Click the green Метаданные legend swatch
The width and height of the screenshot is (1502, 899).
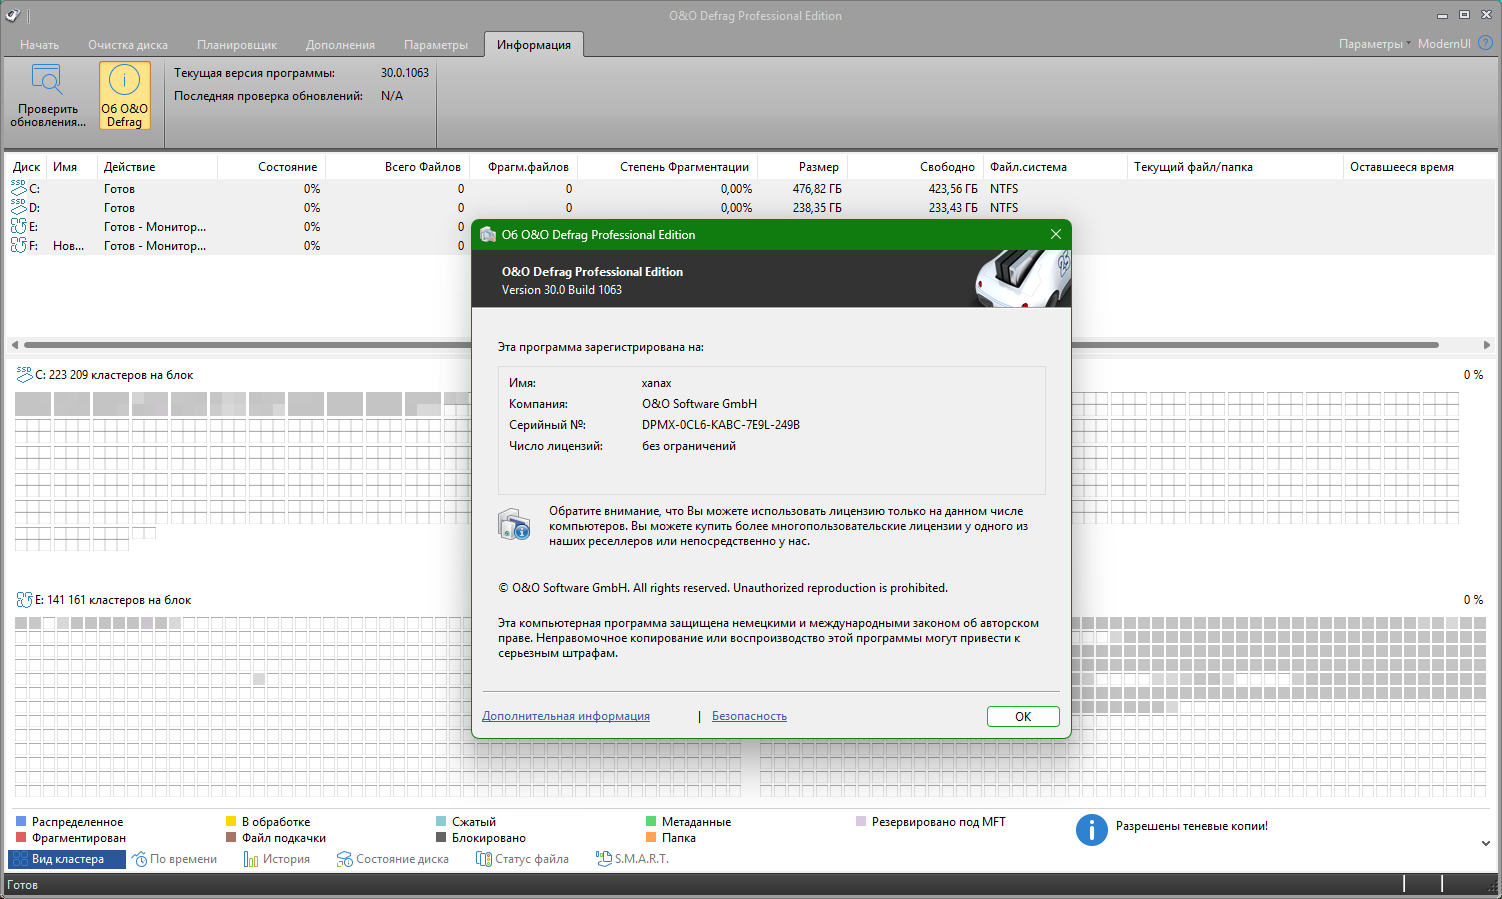click(x=651, y=822)
